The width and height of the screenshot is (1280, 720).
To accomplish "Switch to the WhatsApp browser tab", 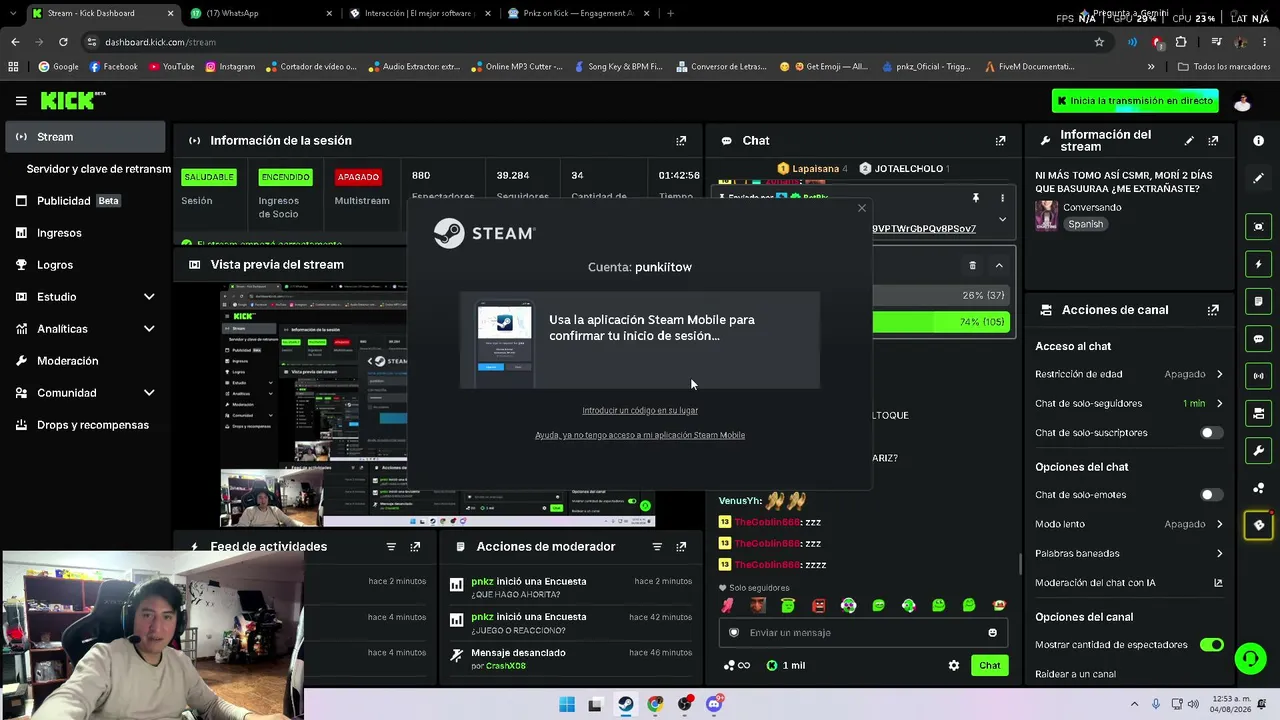I will click(260, 13).
